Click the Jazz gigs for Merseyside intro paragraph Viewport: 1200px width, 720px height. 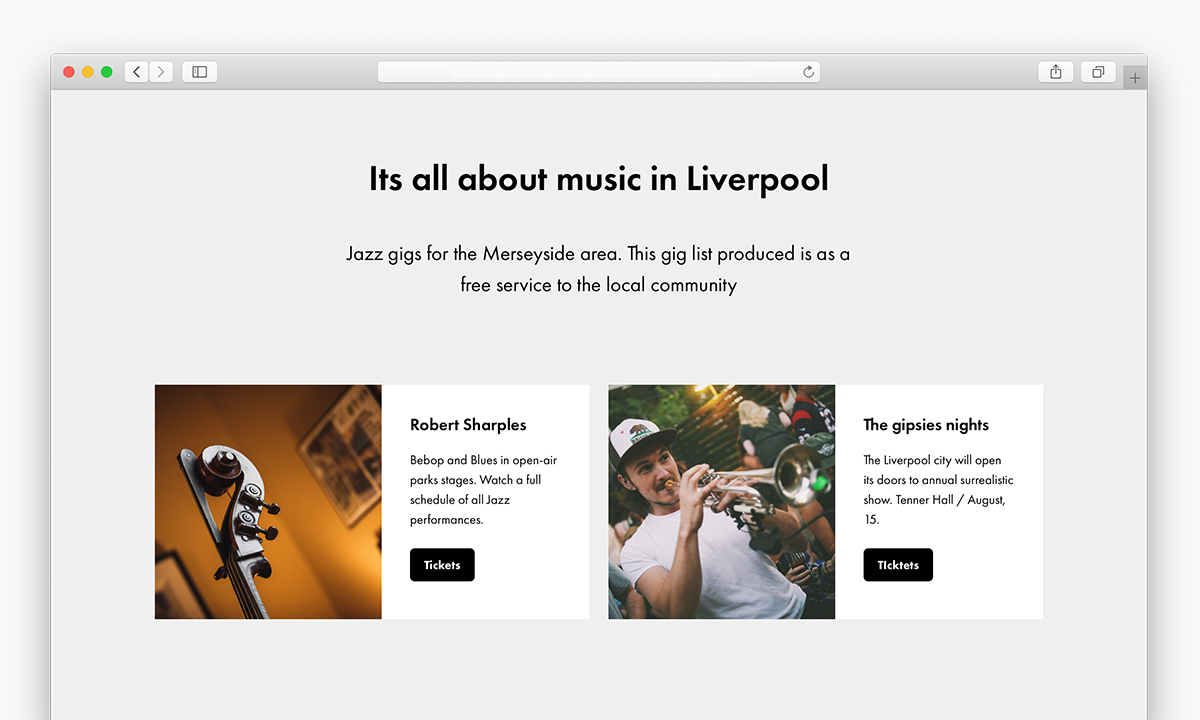599,269
